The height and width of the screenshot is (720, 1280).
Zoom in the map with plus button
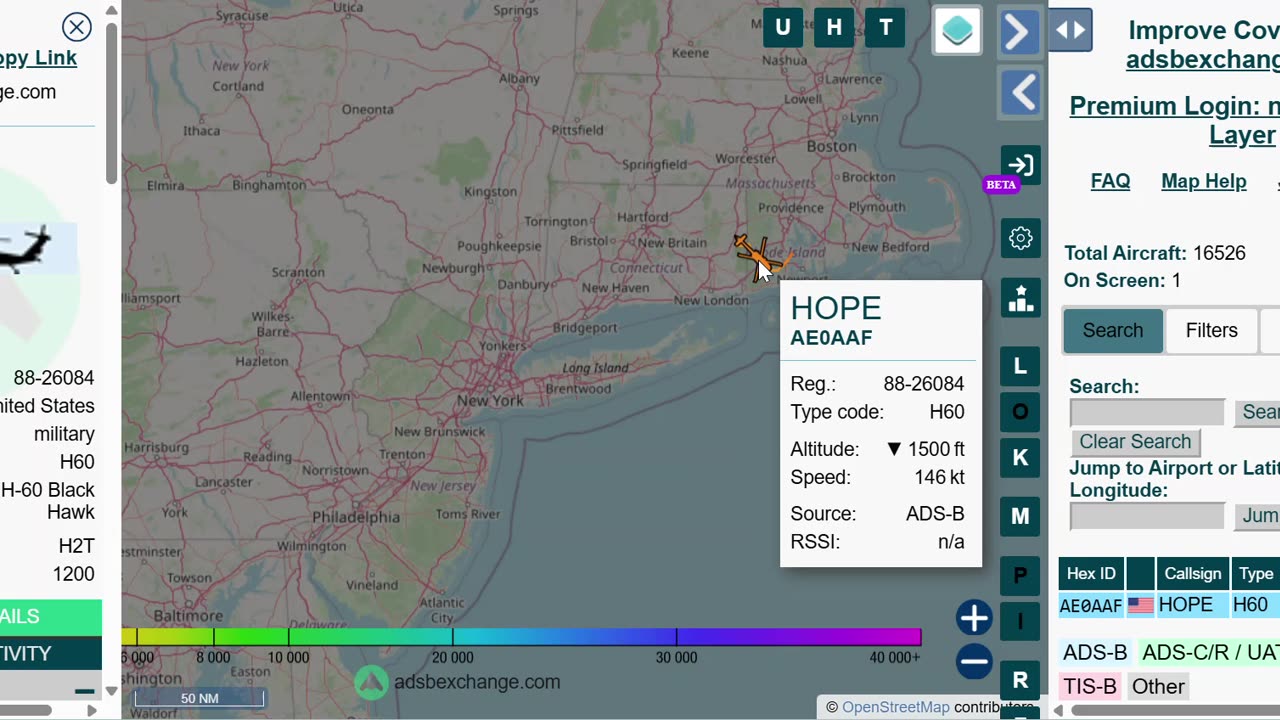coord(974,618)
